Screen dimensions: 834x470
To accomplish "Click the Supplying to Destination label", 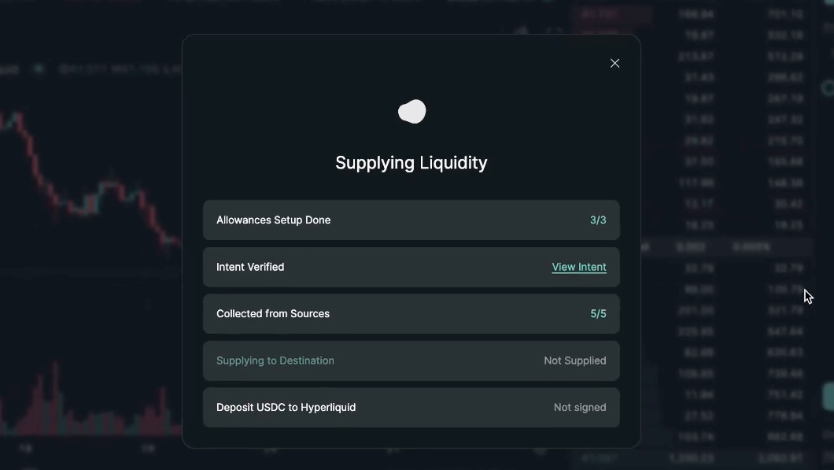I will click(x=275, y=360).
